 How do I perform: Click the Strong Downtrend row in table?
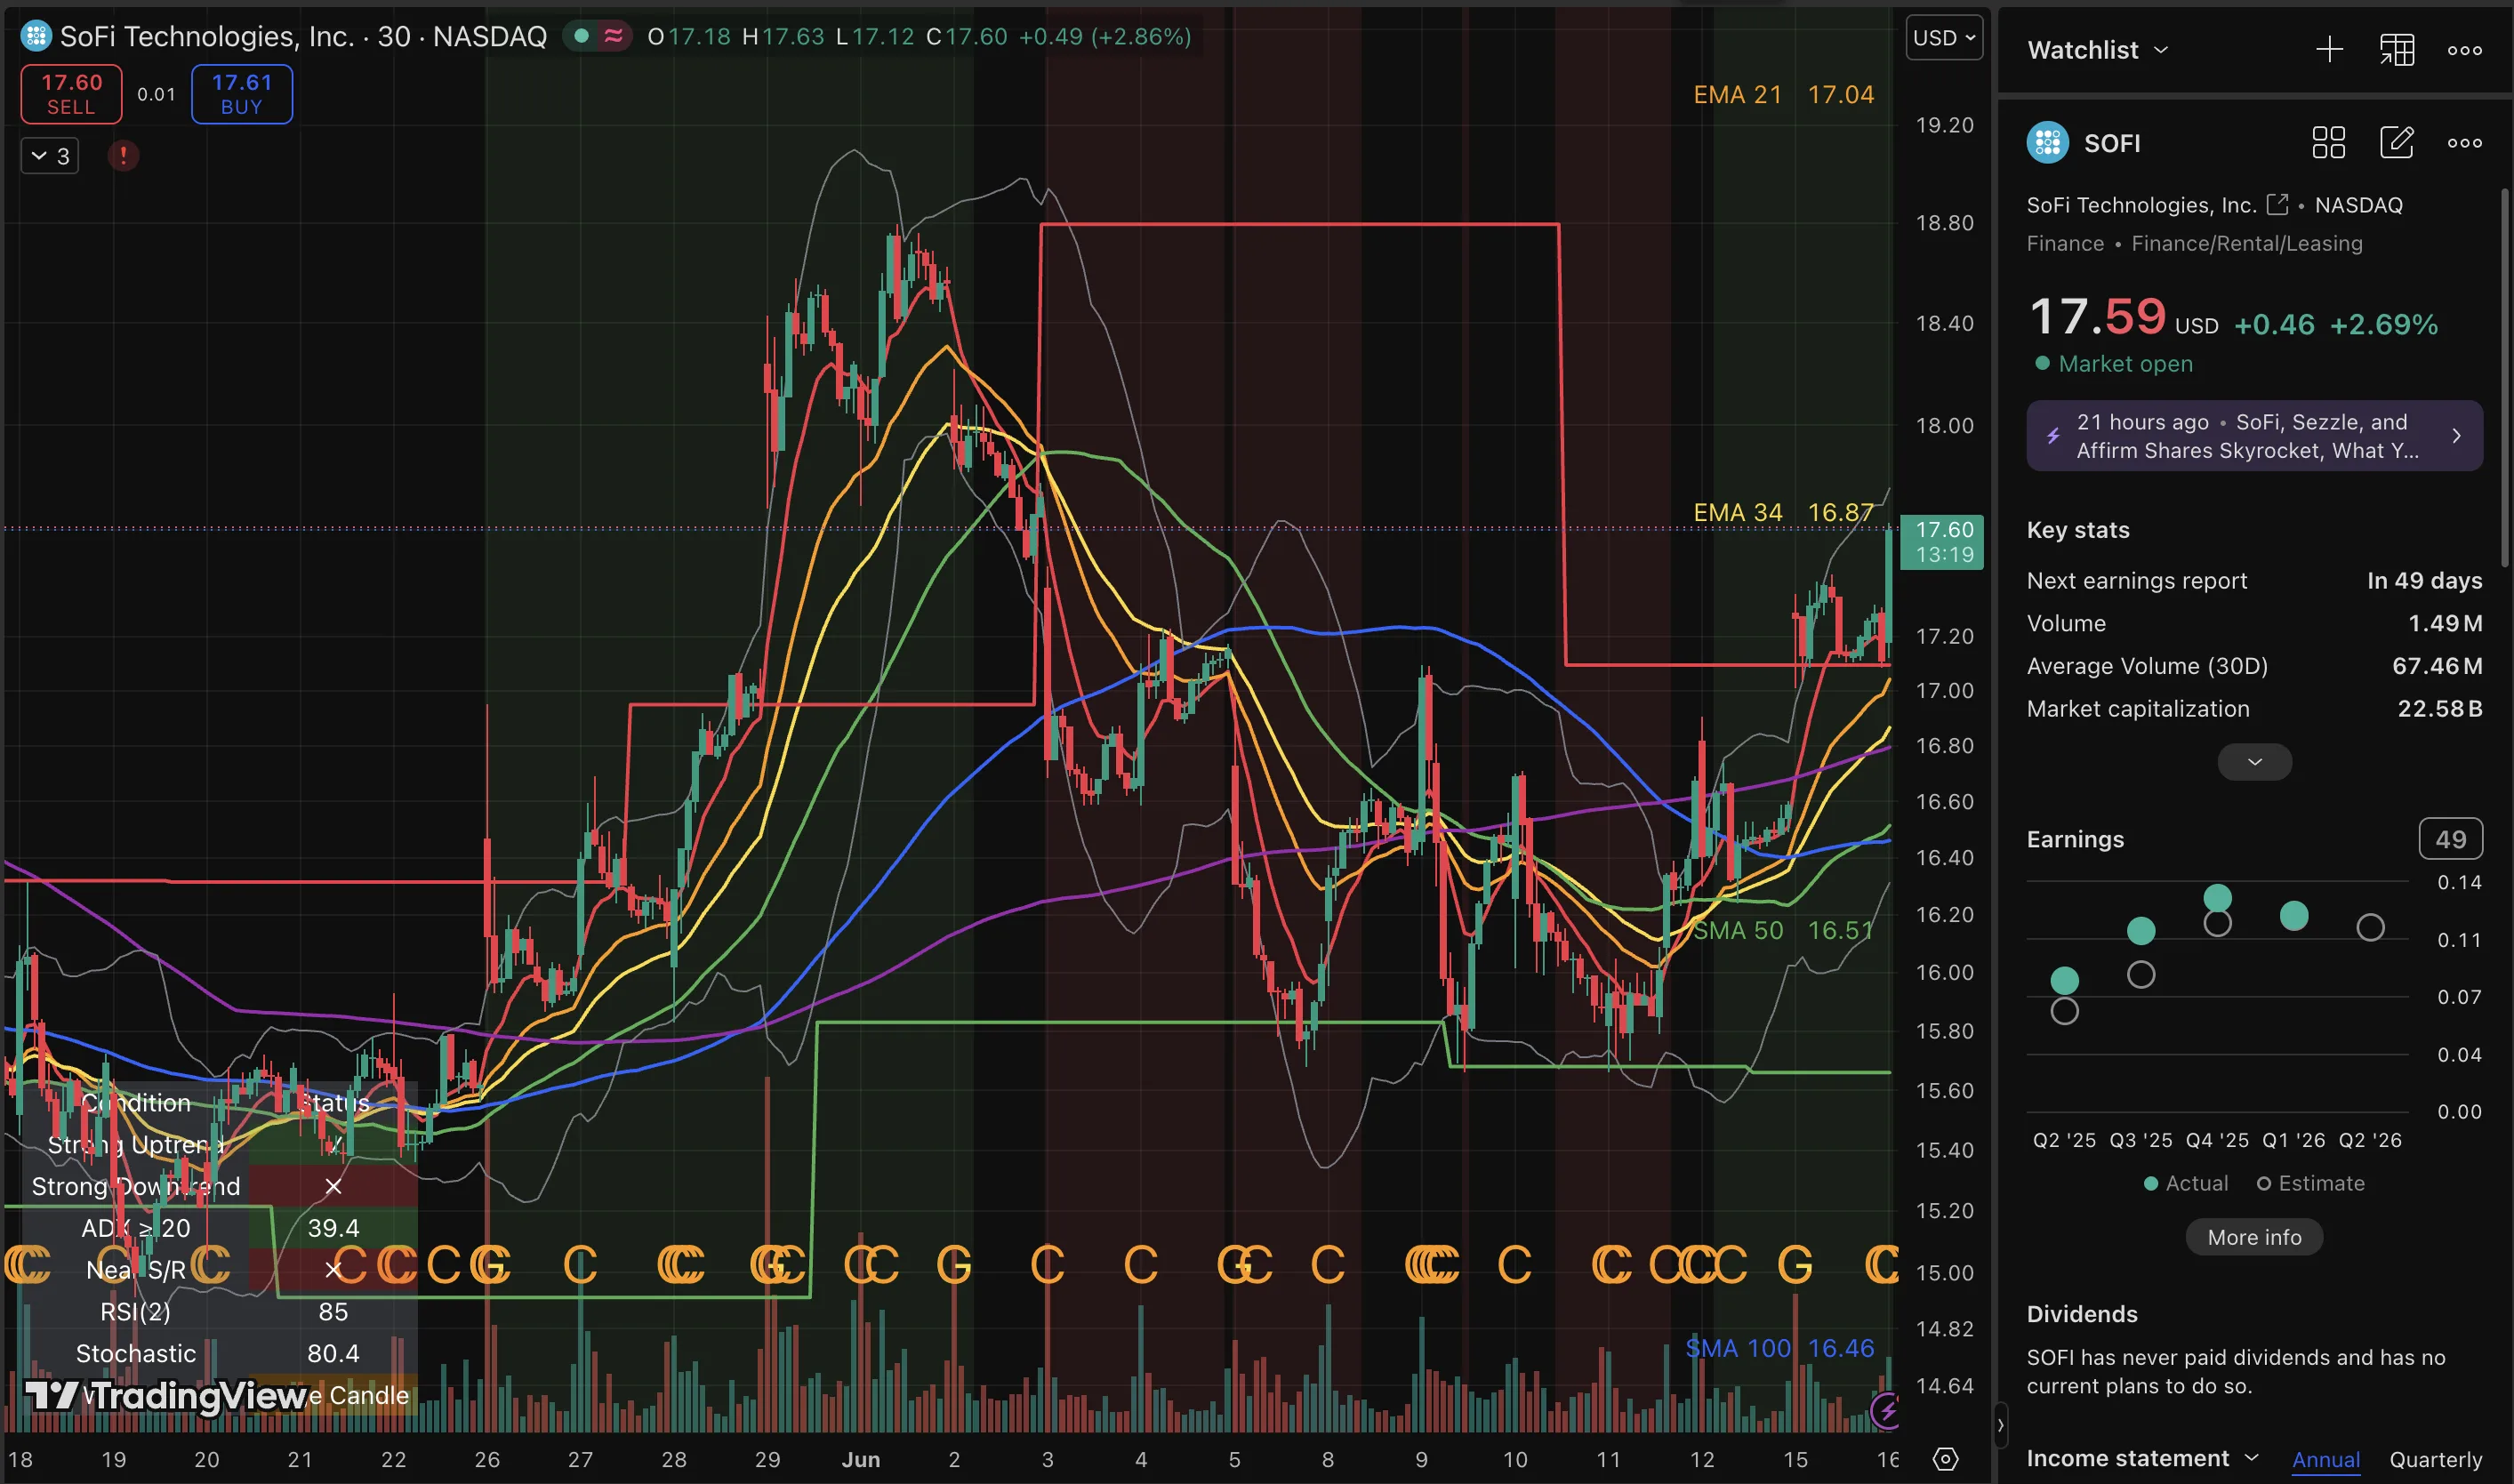tap(218, 1186)
